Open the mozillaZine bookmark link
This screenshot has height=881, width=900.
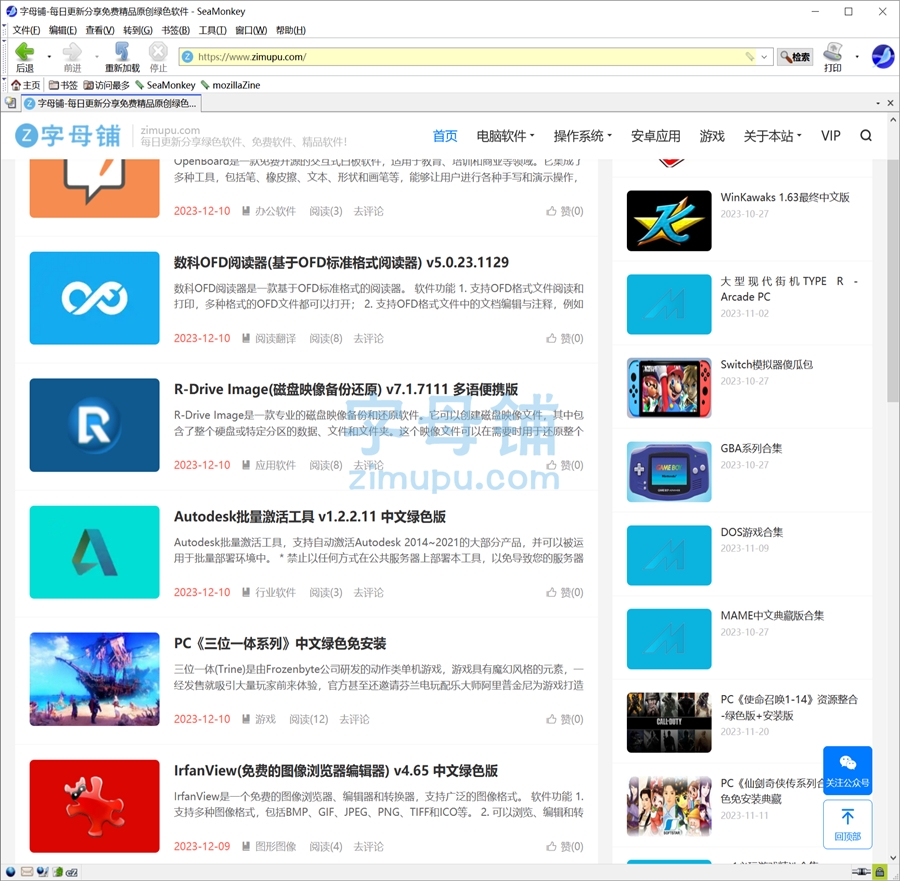tap(230, 85)
